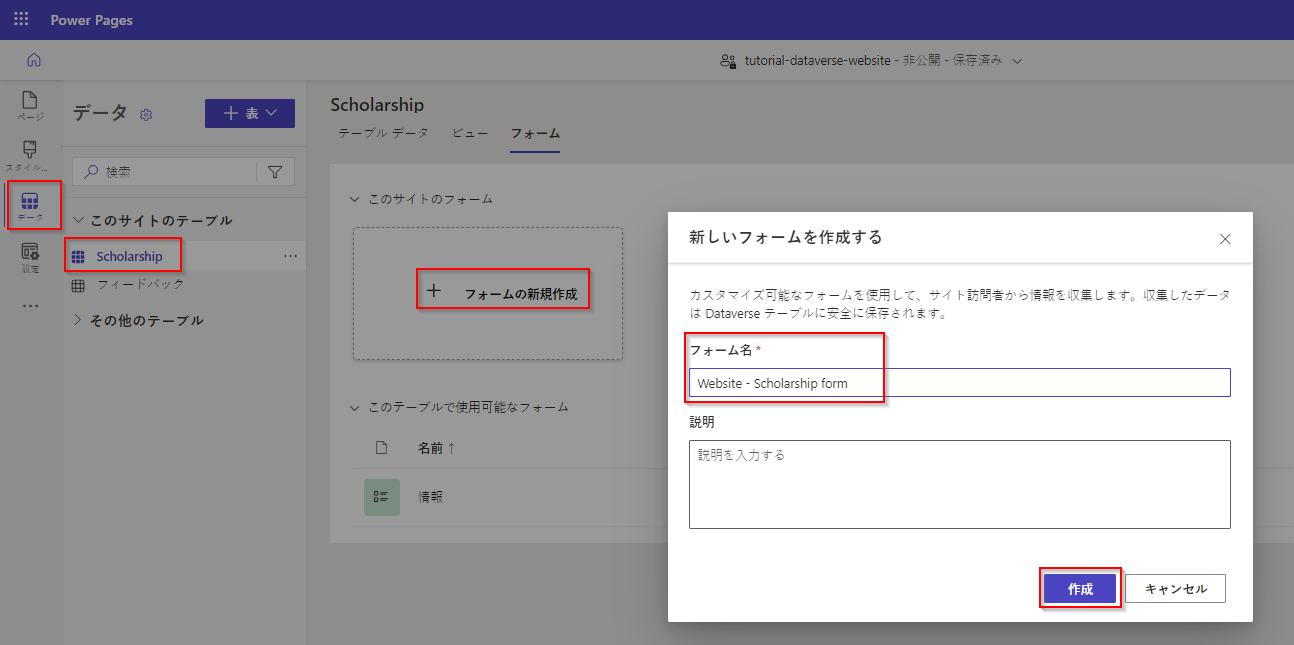This screenshot has width=1294, height=645.
Task: Open the filter icon beside the search box
Action: [275, 171]
